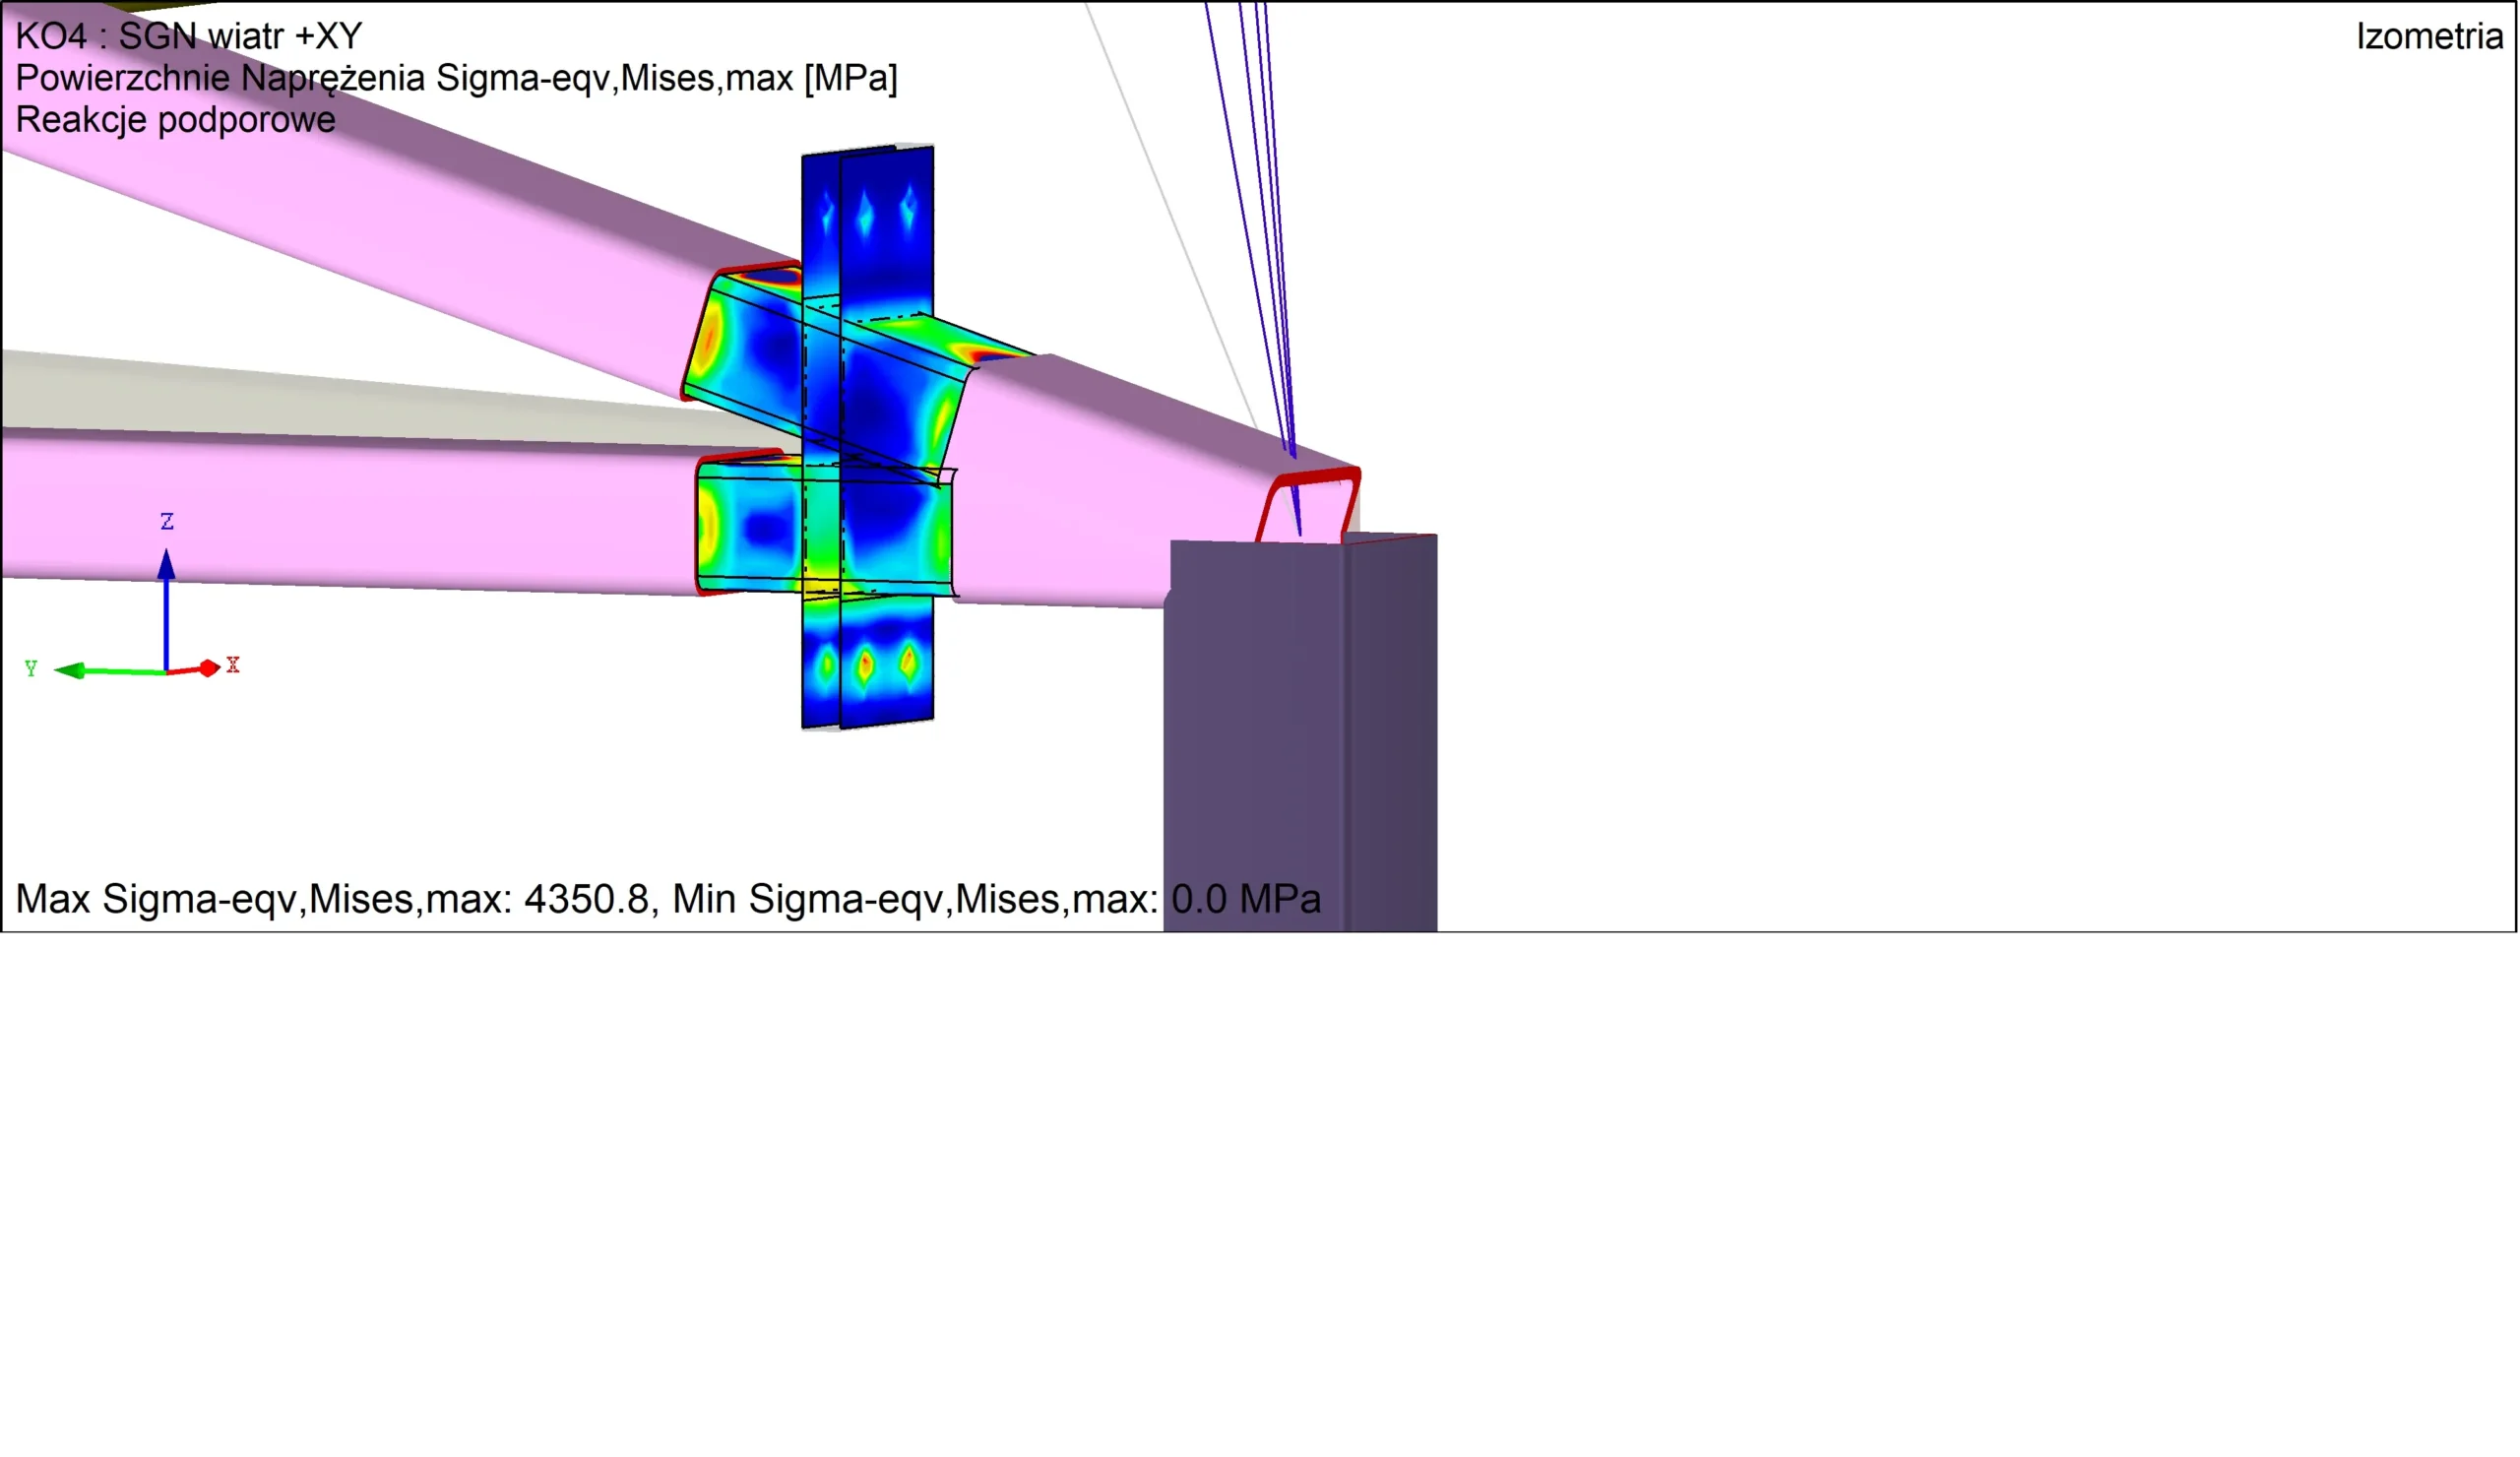
Task: Click the middle bolt hole hotspot on plate bottom
Action: (866, 664)
